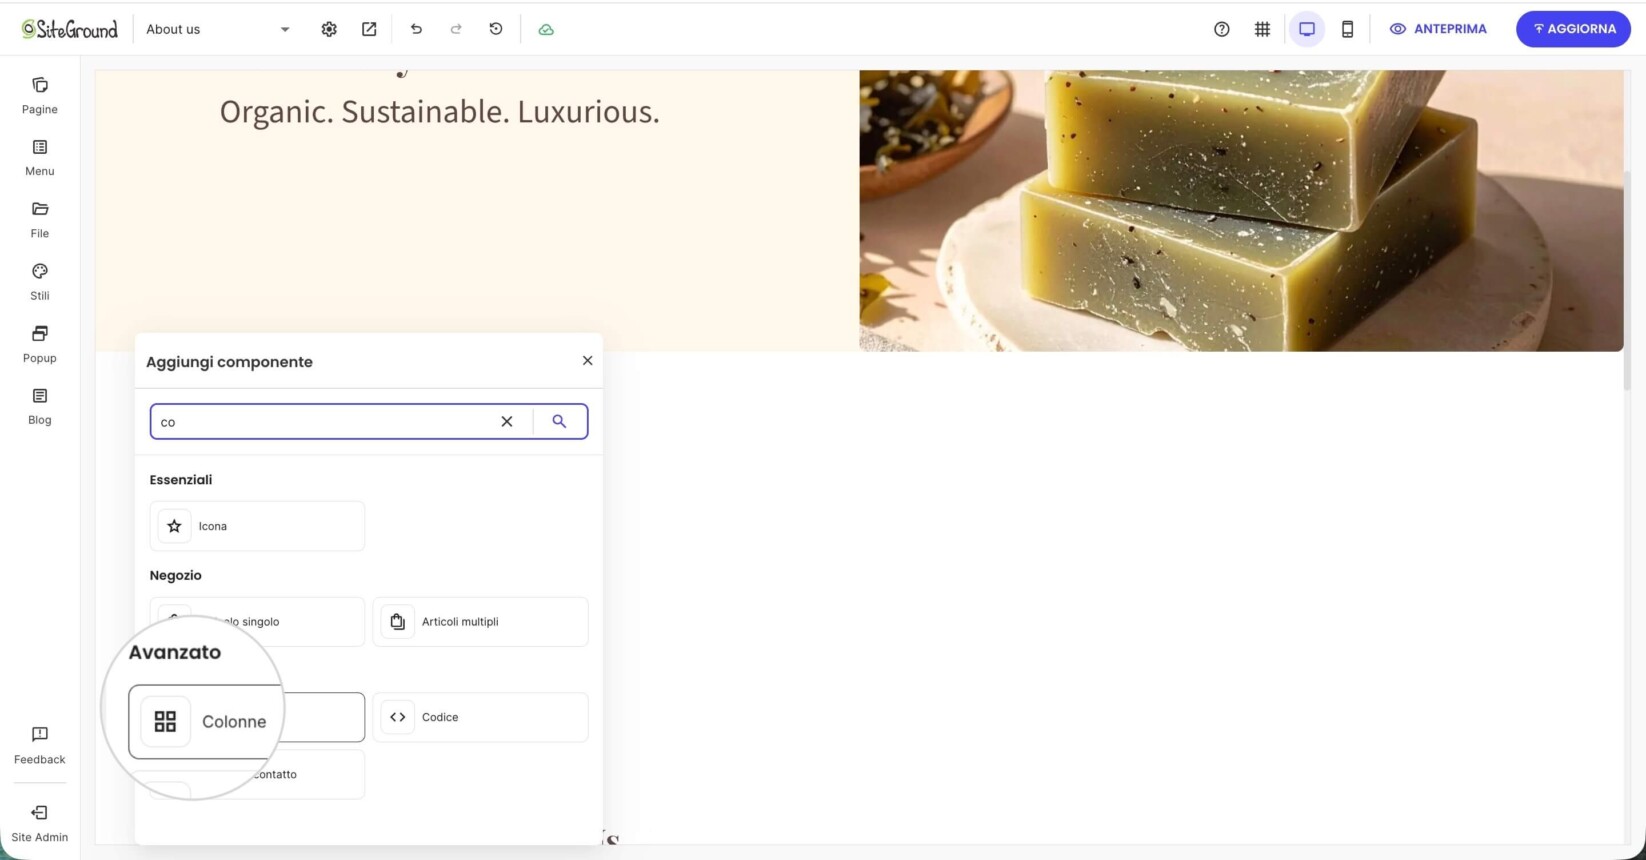
Task: Undo the last change
Action: pos(416,29)
